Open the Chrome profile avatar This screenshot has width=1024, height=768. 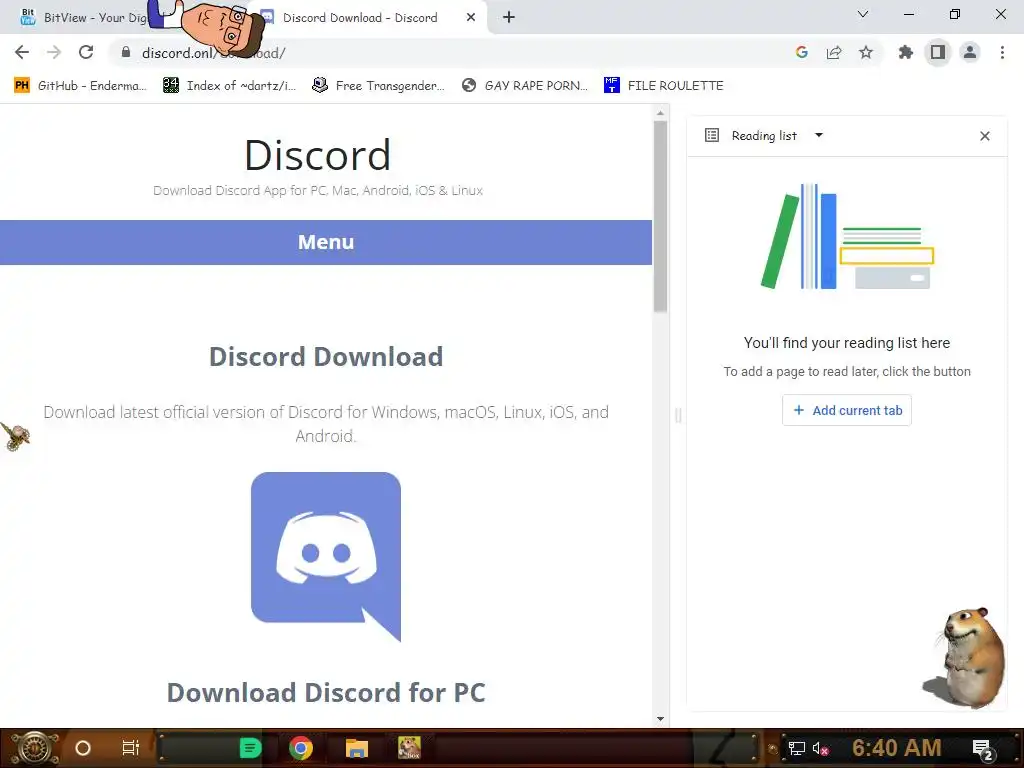970,52
